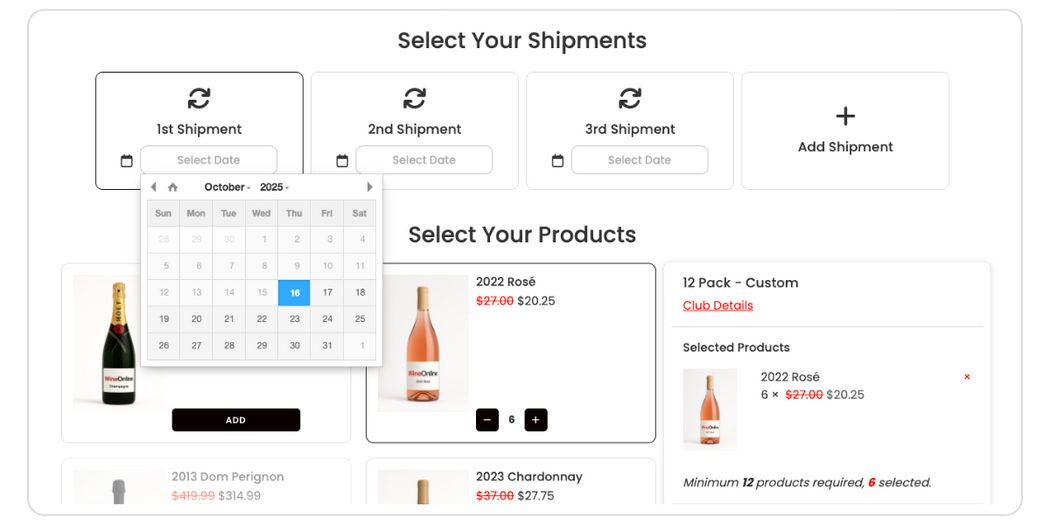Open the Club Details link
The width and height of the screenshot is (1050, 525).
point(718,306)
